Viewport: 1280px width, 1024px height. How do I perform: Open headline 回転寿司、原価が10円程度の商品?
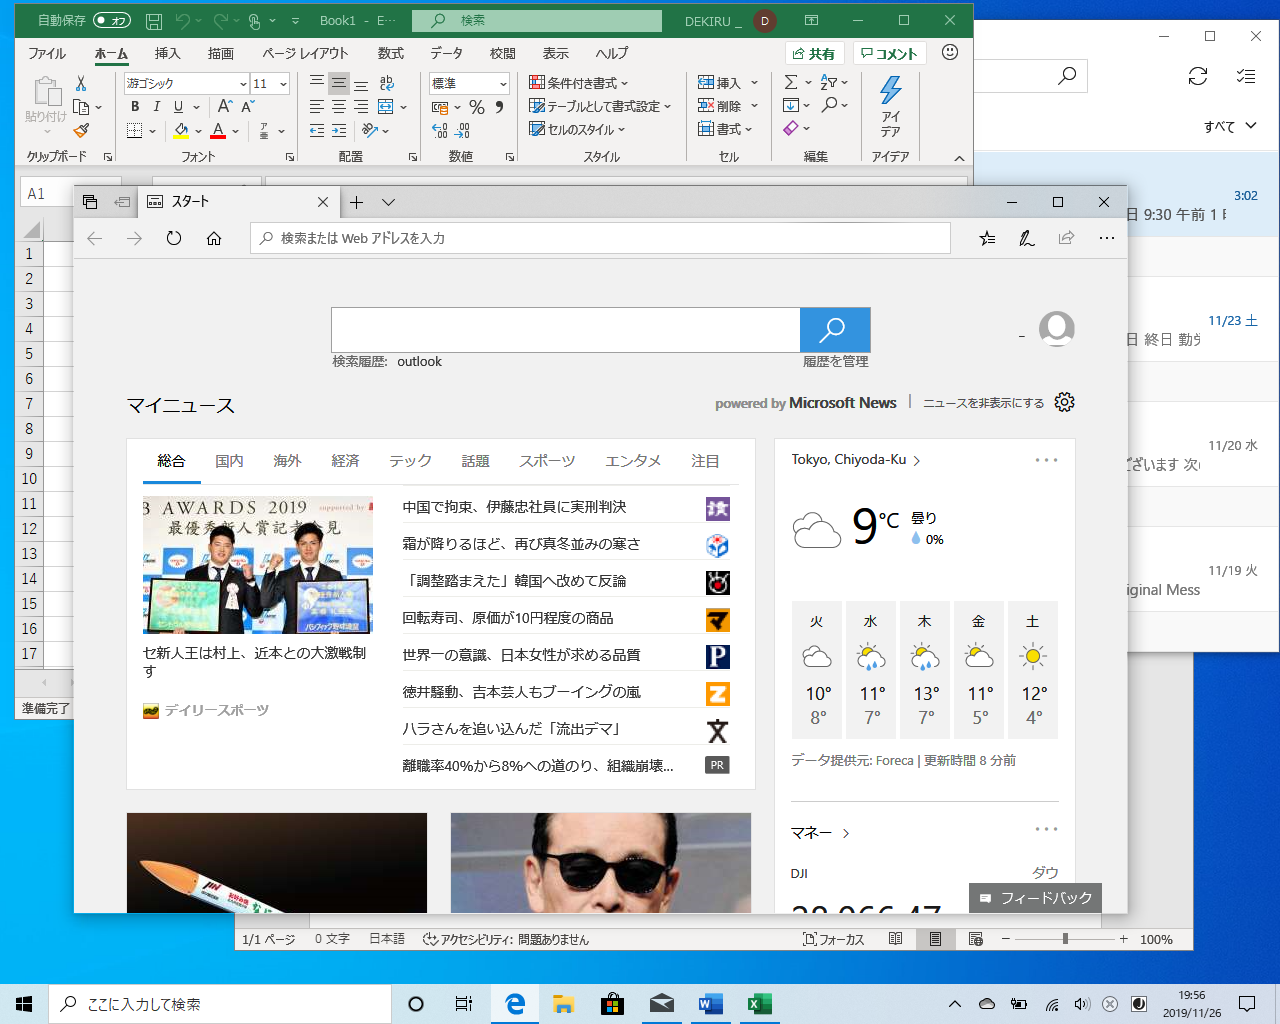pyautogui.click(x=508, y=618)
